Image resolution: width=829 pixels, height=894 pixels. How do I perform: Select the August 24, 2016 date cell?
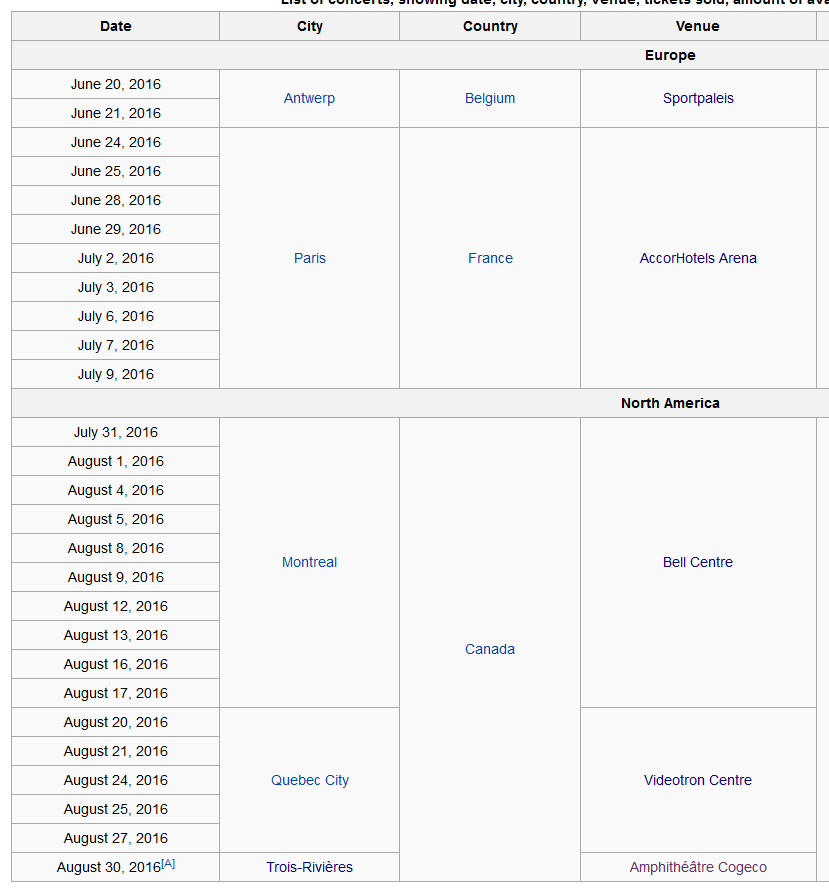[116, 781]
